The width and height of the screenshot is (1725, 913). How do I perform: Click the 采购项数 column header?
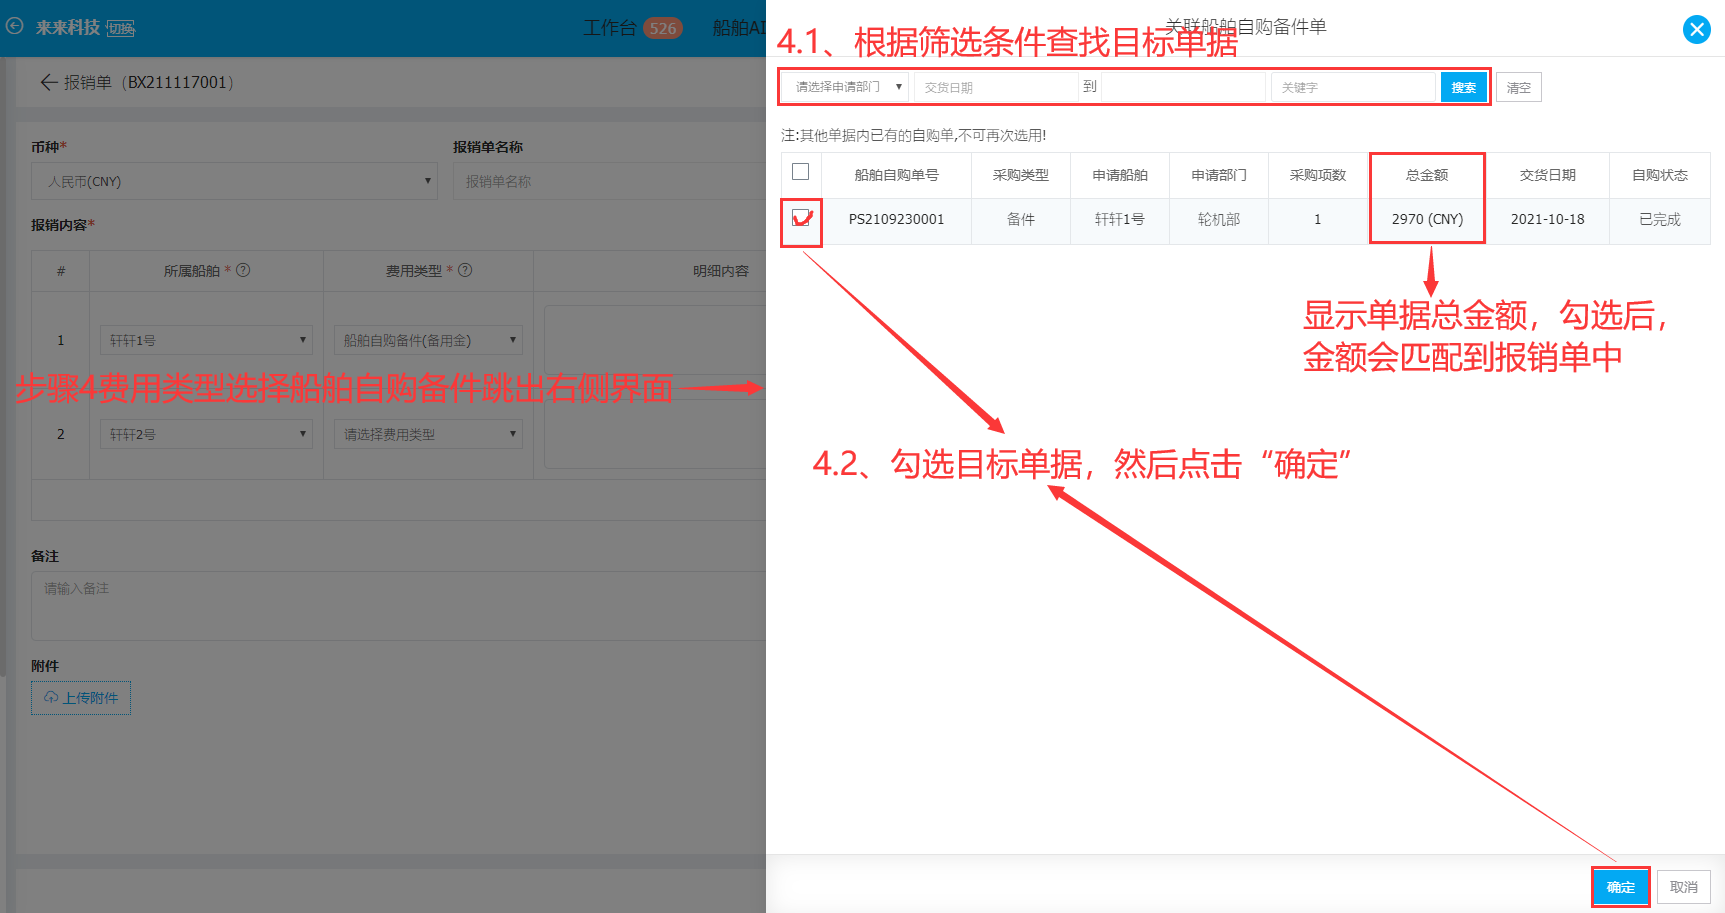[x=1317, y=175]
